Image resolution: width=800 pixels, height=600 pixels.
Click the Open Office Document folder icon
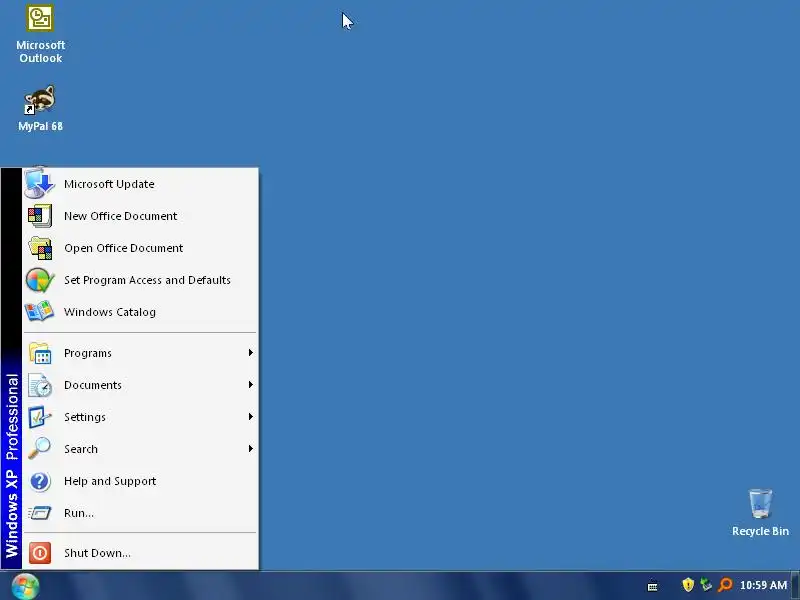click(x=40, y=248)
